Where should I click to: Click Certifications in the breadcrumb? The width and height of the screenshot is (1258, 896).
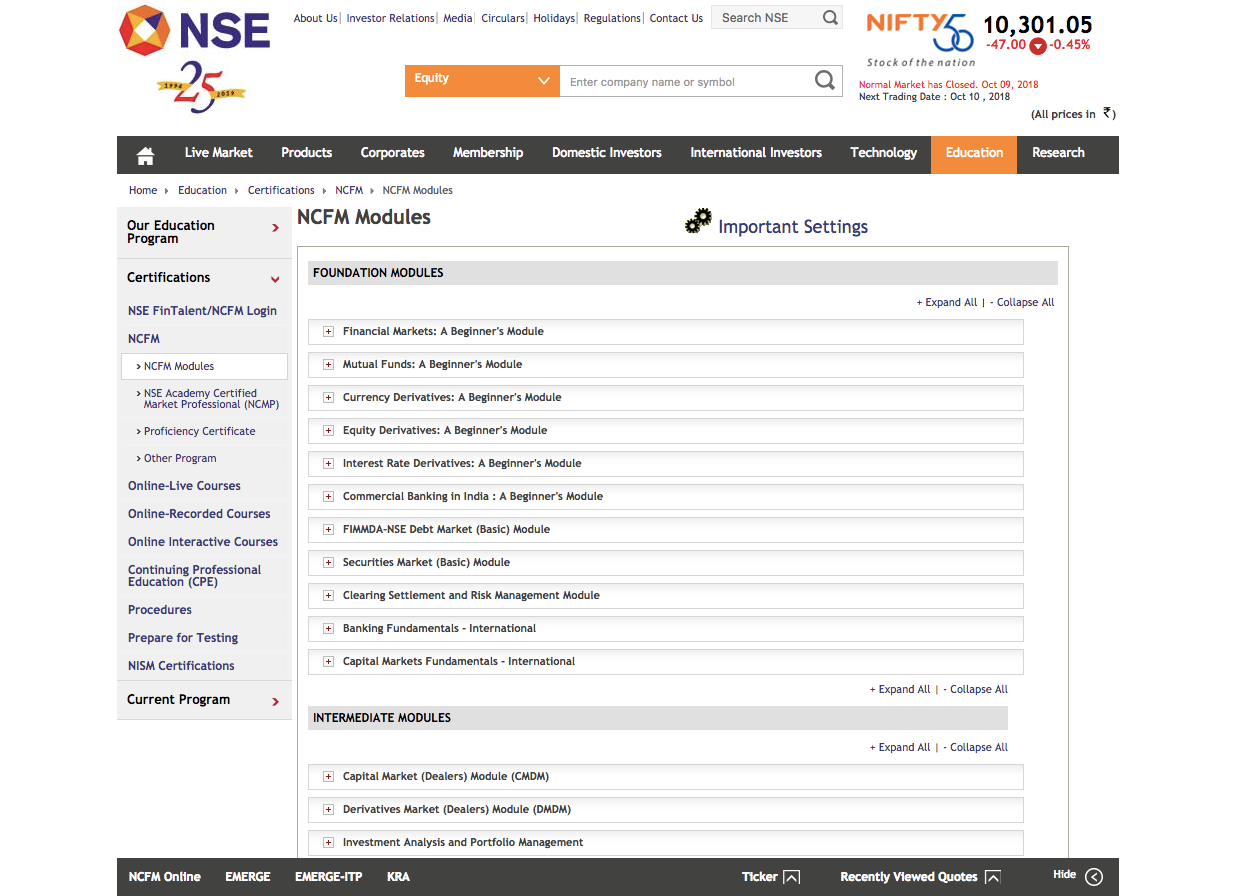point(281,190)
